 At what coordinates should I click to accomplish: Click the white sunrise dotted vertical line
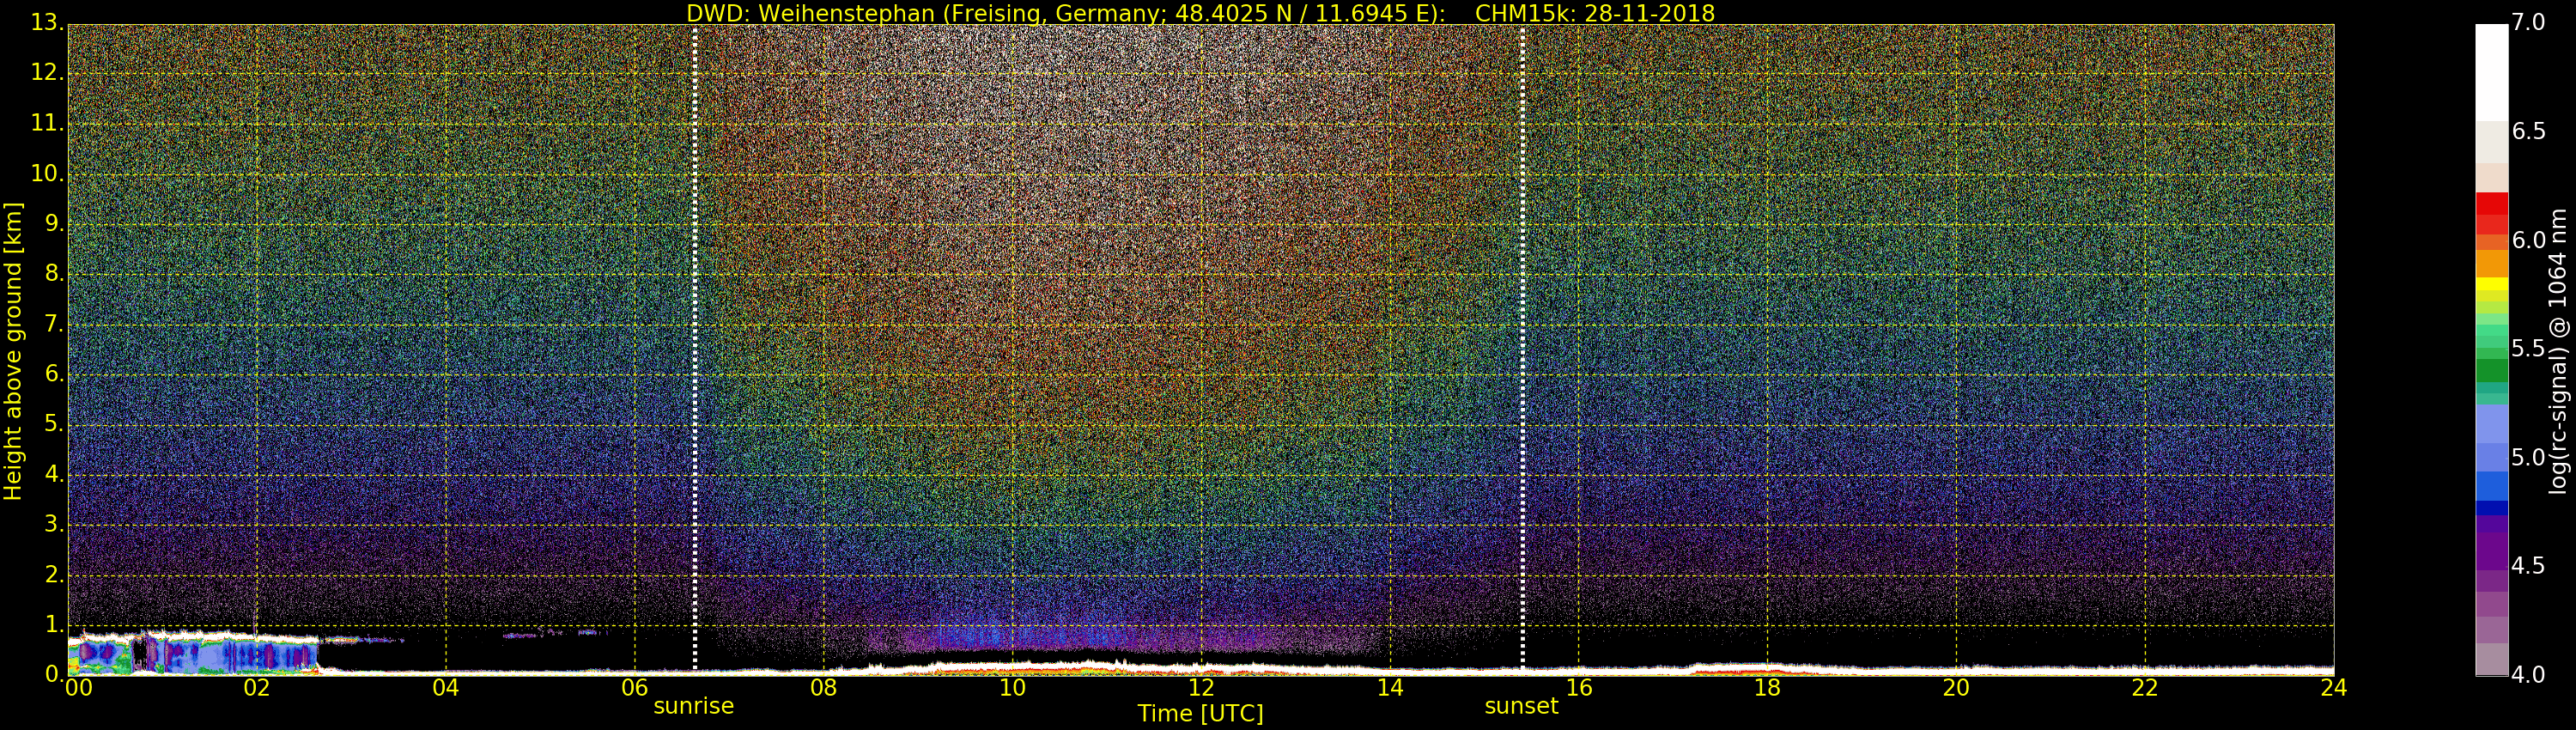coord(694,350)
